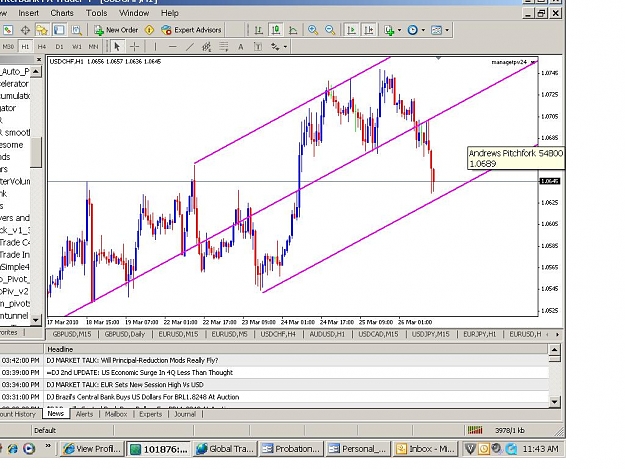Viewport: 625px width, 469px height.
Task: Open the Arrows dropdown arrow
Action: [285, 47]
